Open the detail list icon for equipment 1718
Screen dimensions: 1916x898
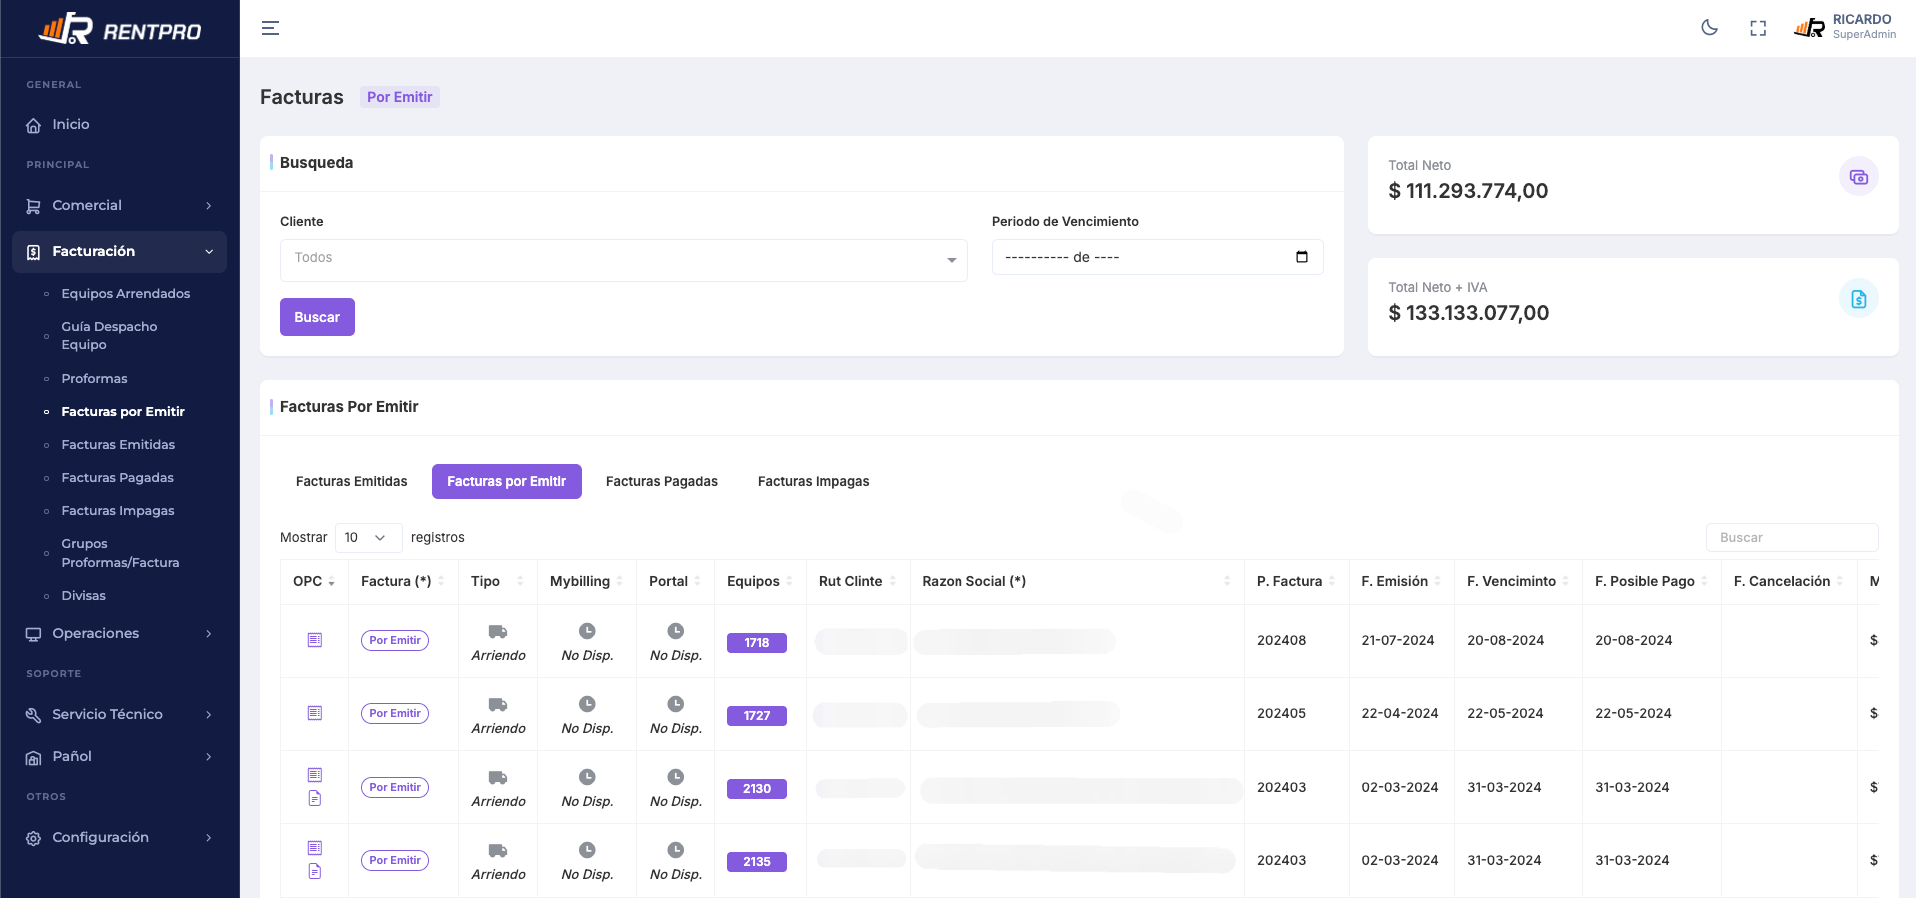pos(315,640)
